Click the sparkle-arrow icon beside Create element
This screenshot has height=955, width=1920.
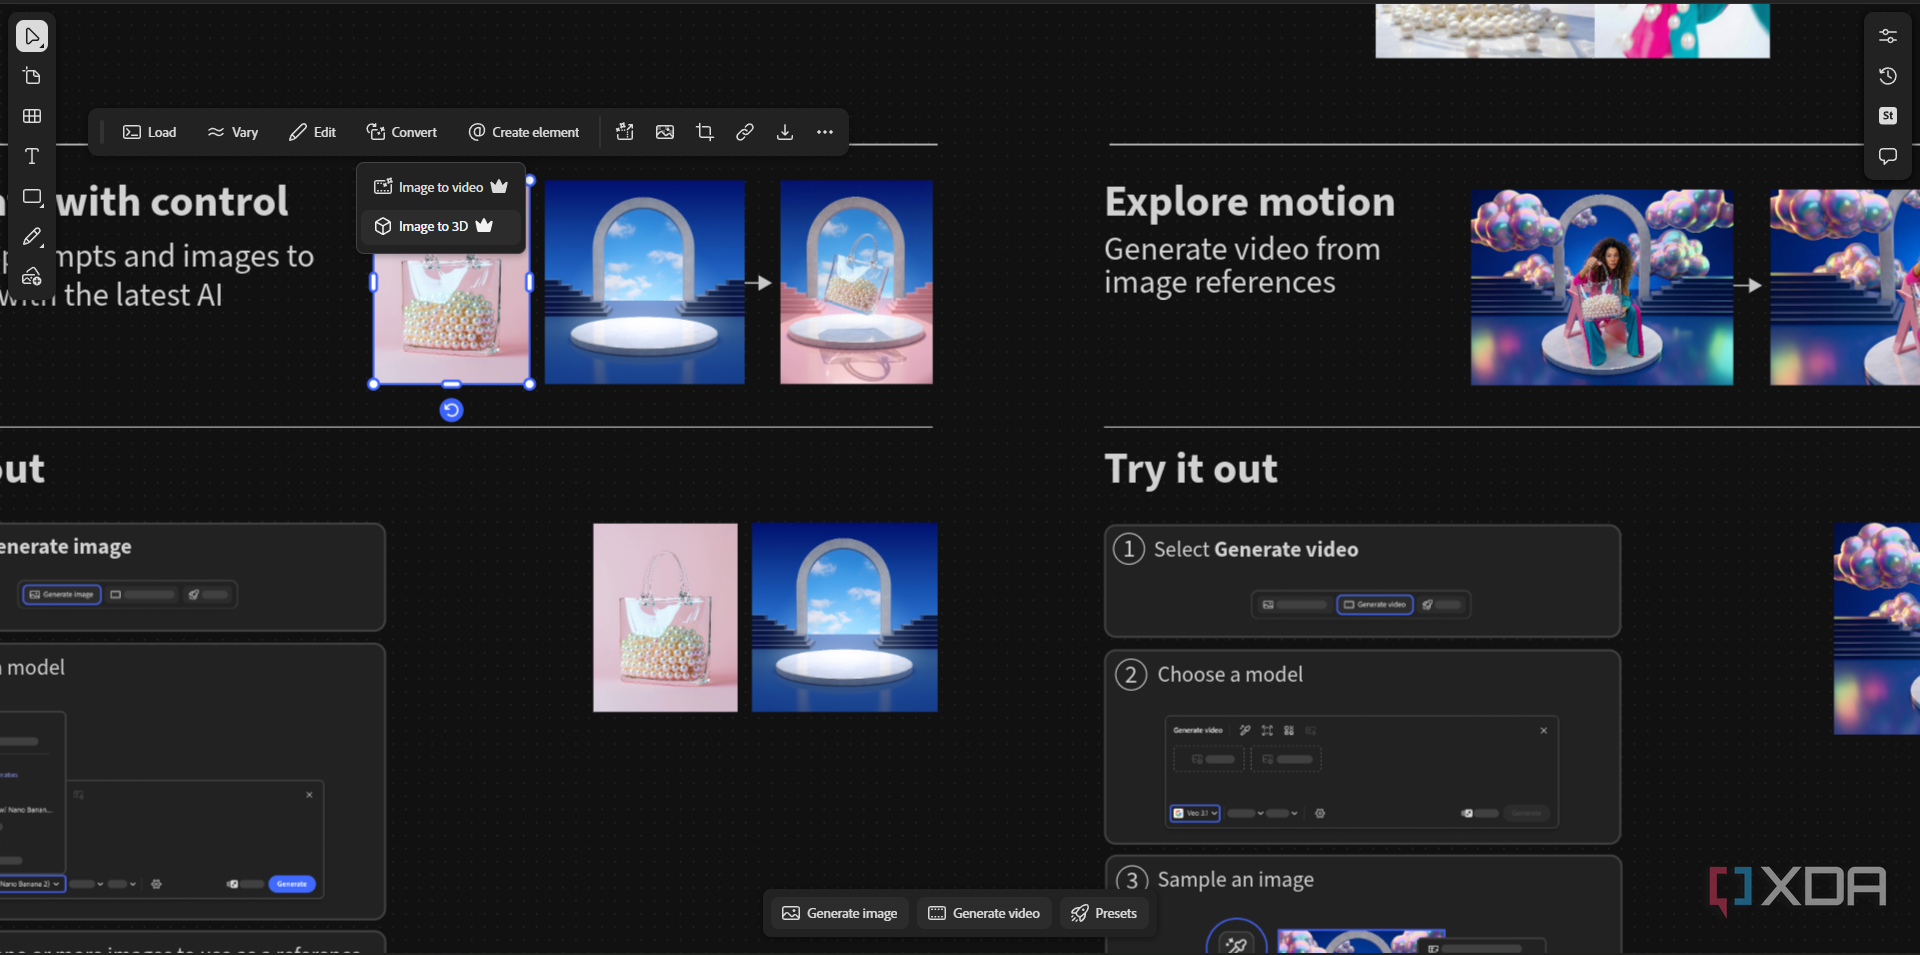625,132
